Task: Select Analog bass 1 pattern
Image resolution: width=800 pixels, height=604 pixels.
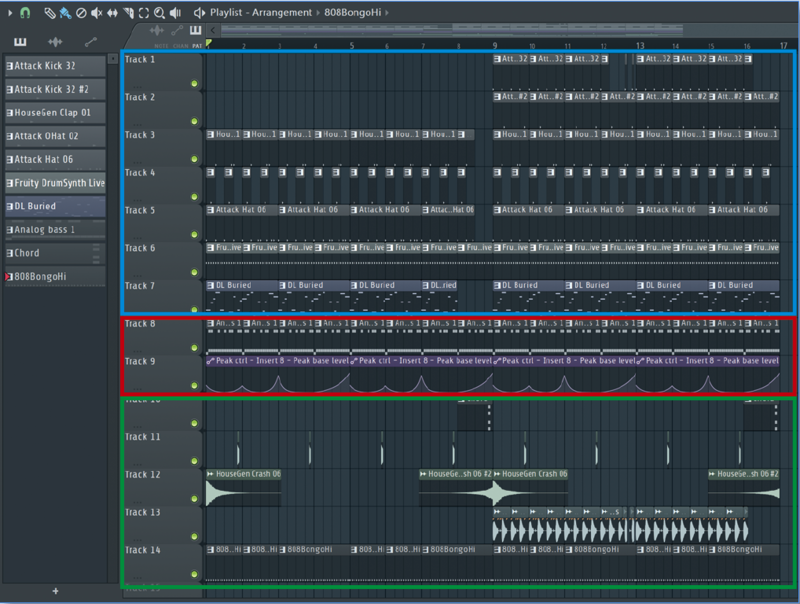Action: (55, 230)
